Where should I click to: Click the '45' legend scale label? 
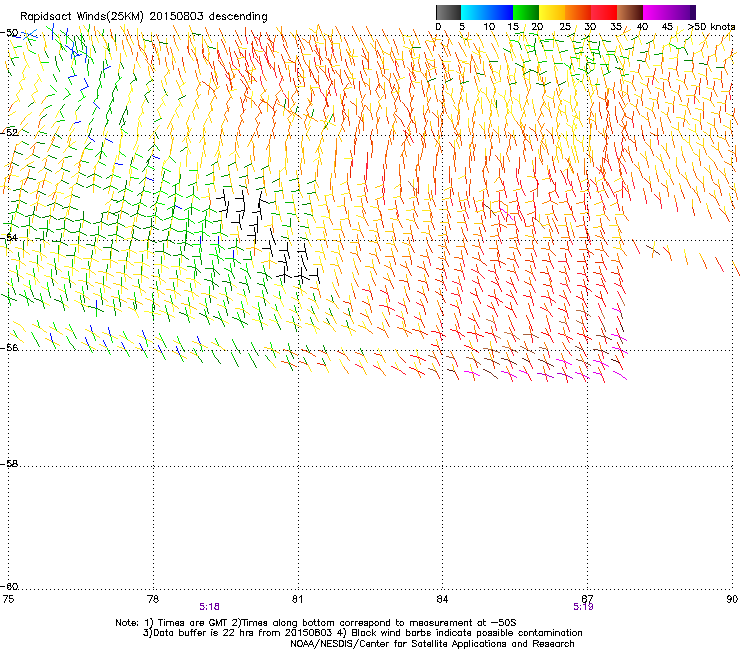click(x=667, y=27)
